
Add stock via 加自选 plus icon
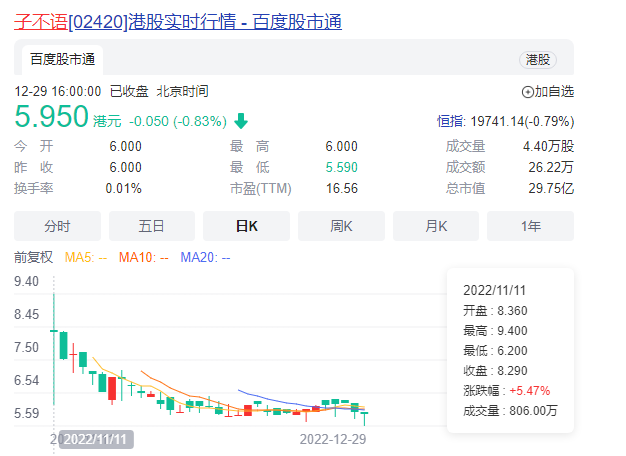coord(527,92)
